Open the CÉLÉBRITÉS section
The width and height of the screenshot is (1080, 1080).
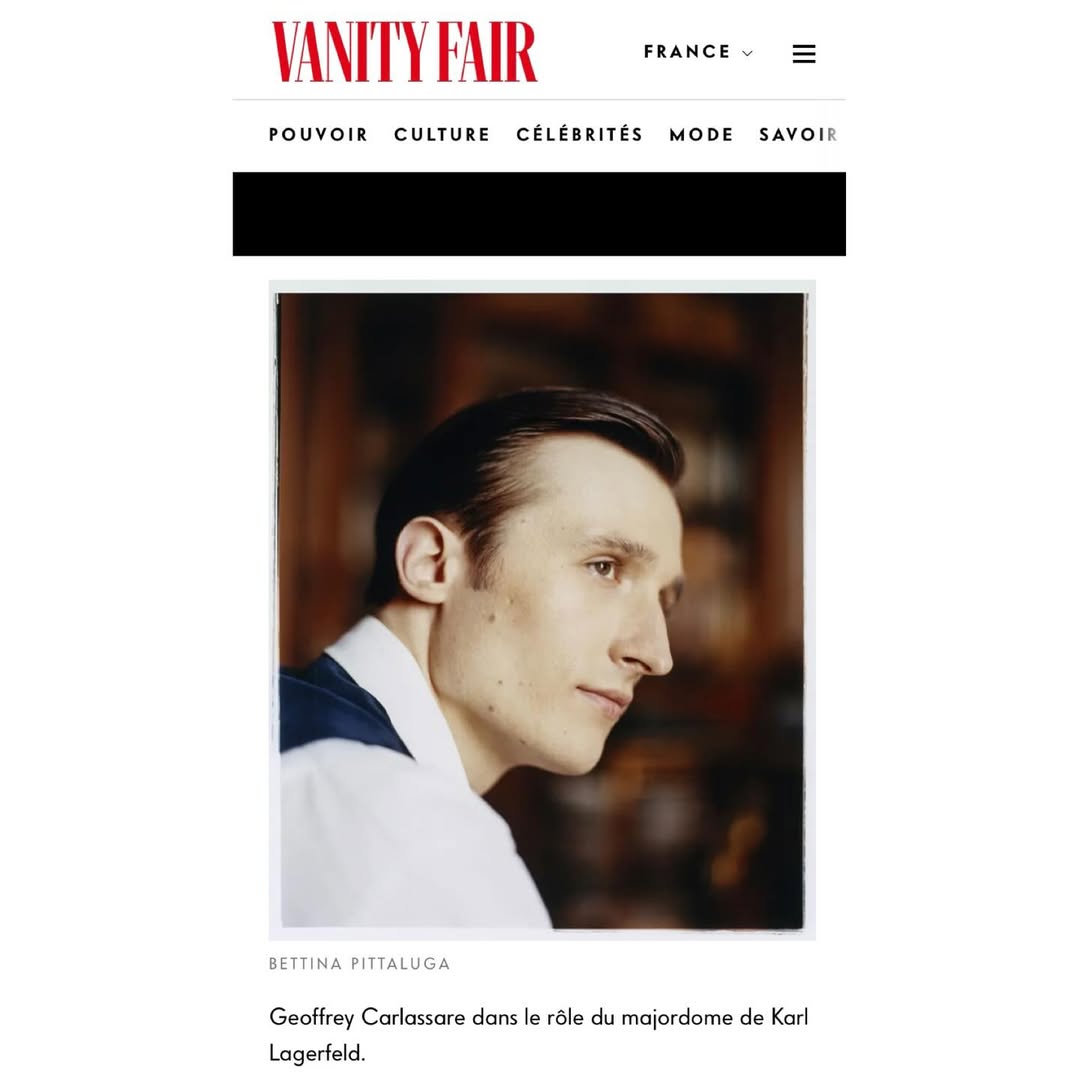click(x=580, y=134)
